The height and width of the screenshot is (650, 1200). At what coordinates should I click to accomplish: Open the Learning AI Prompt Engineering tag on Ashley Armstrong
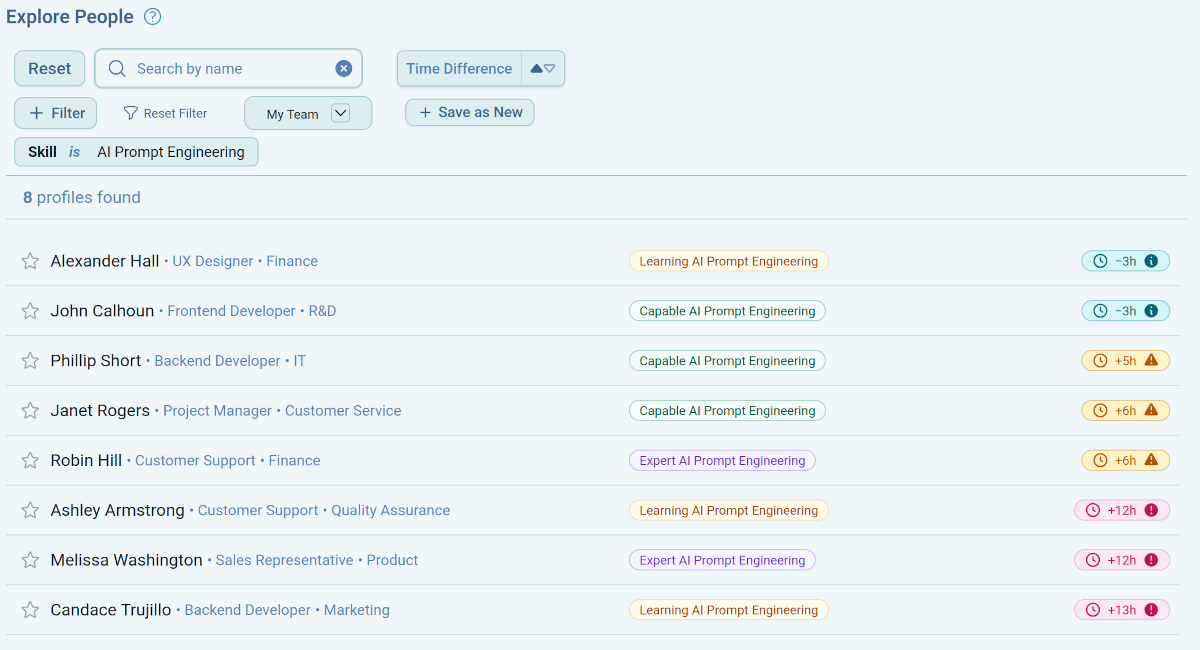pyautogui.click(x=728, y=510)
